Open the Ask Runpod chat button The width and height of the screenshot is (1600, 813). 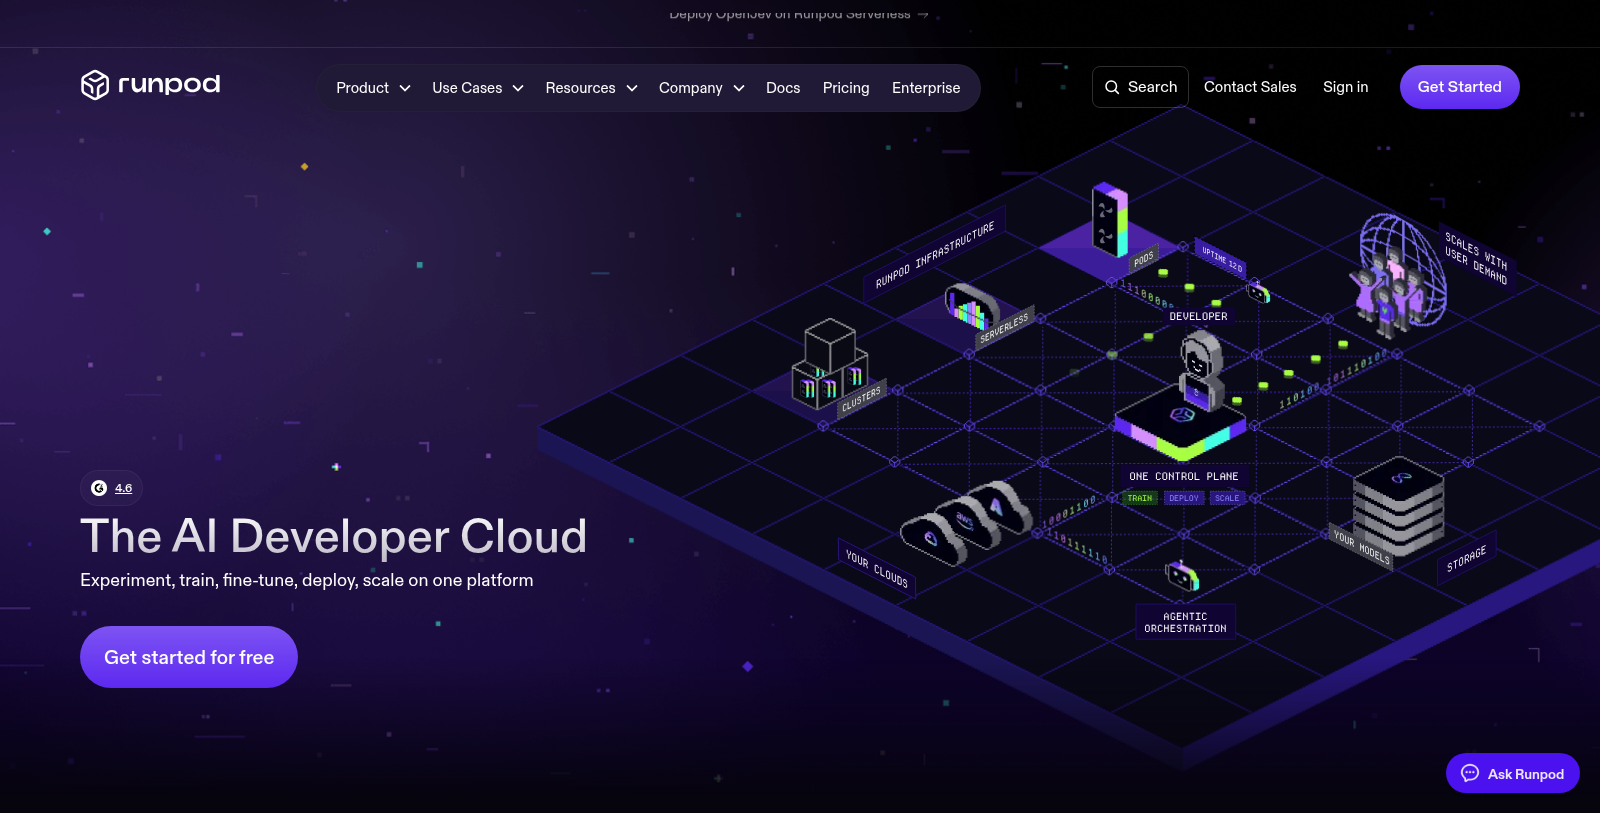[x=1512, y=773]
